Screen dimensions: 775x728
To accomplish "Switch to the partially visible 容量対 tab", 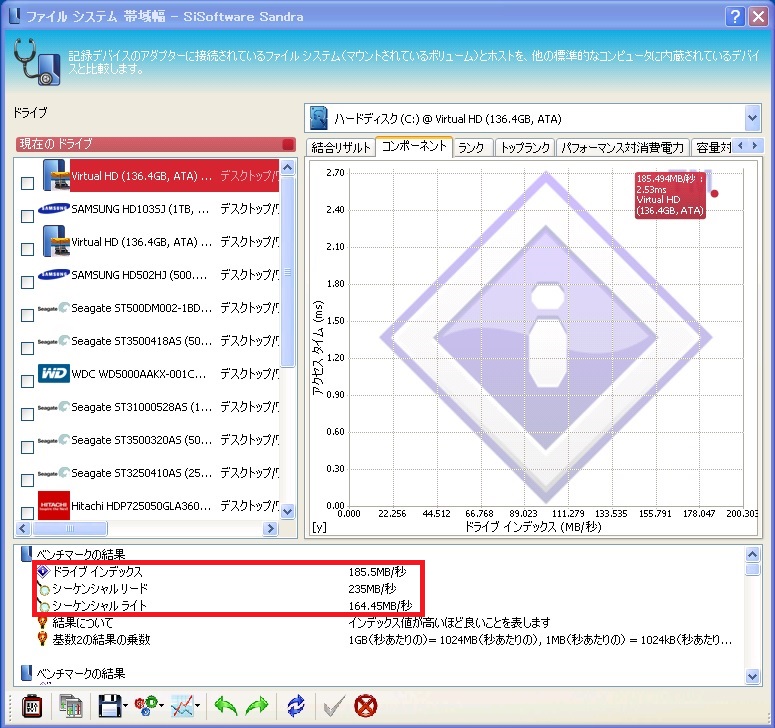I will pyautogui.click(x=712, y=147).
